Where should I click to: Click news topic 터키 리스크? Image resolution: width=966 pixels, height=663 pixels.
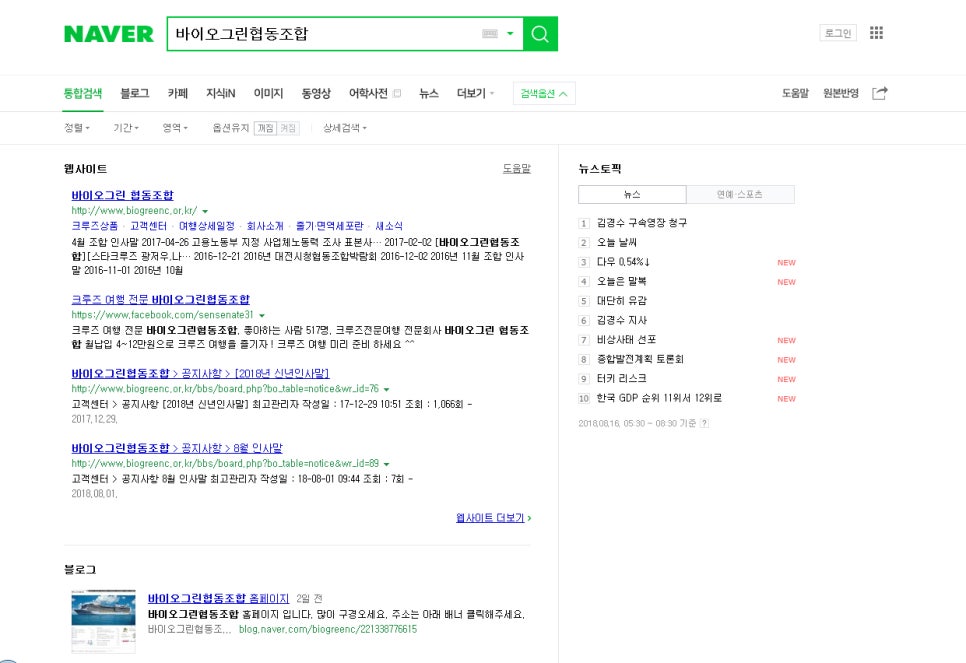(x=621, y=378)
